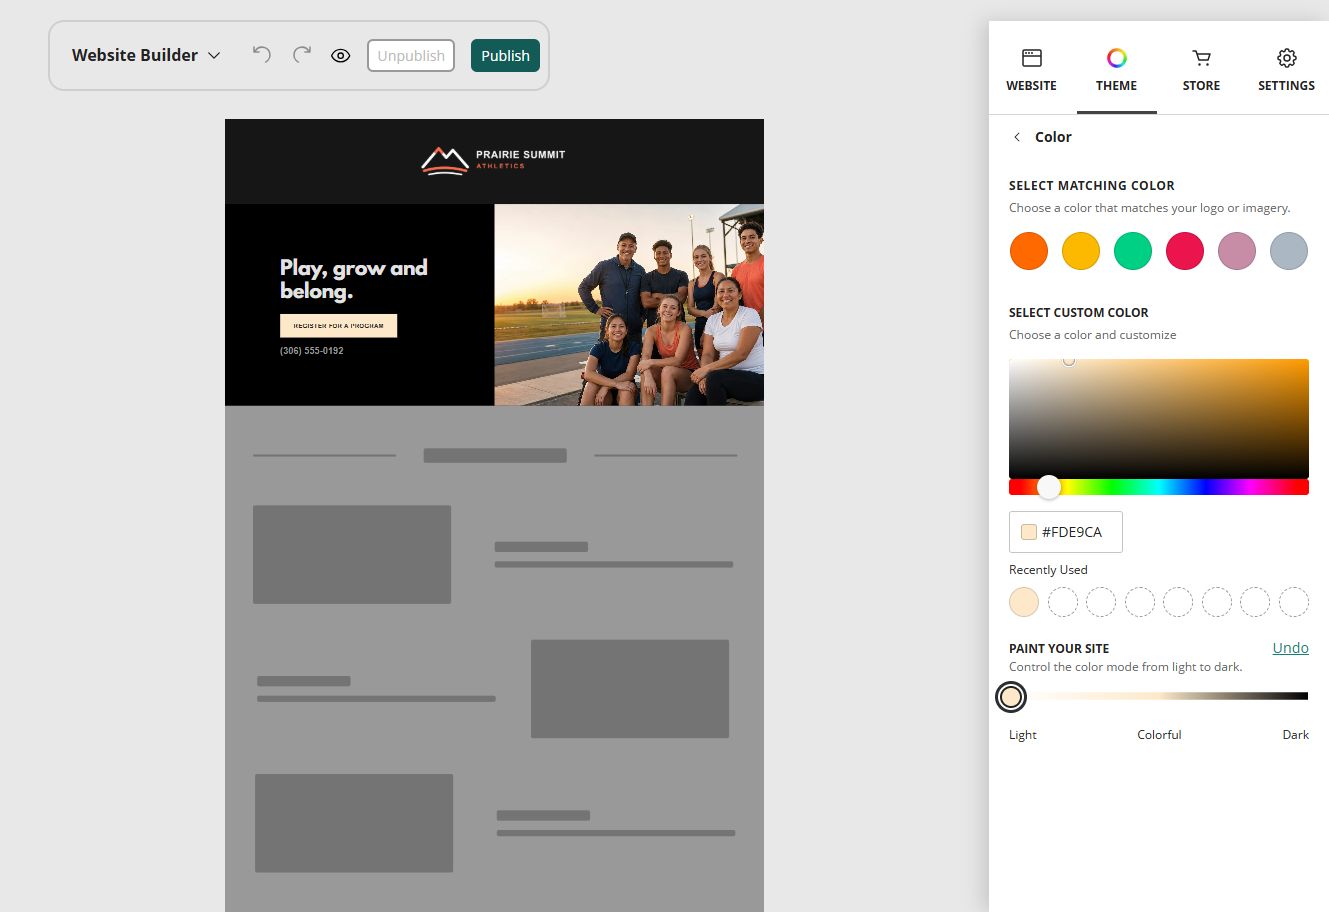Go back using the Color chevron
Screen dimensions: 1329x912
click(1017, 137)
